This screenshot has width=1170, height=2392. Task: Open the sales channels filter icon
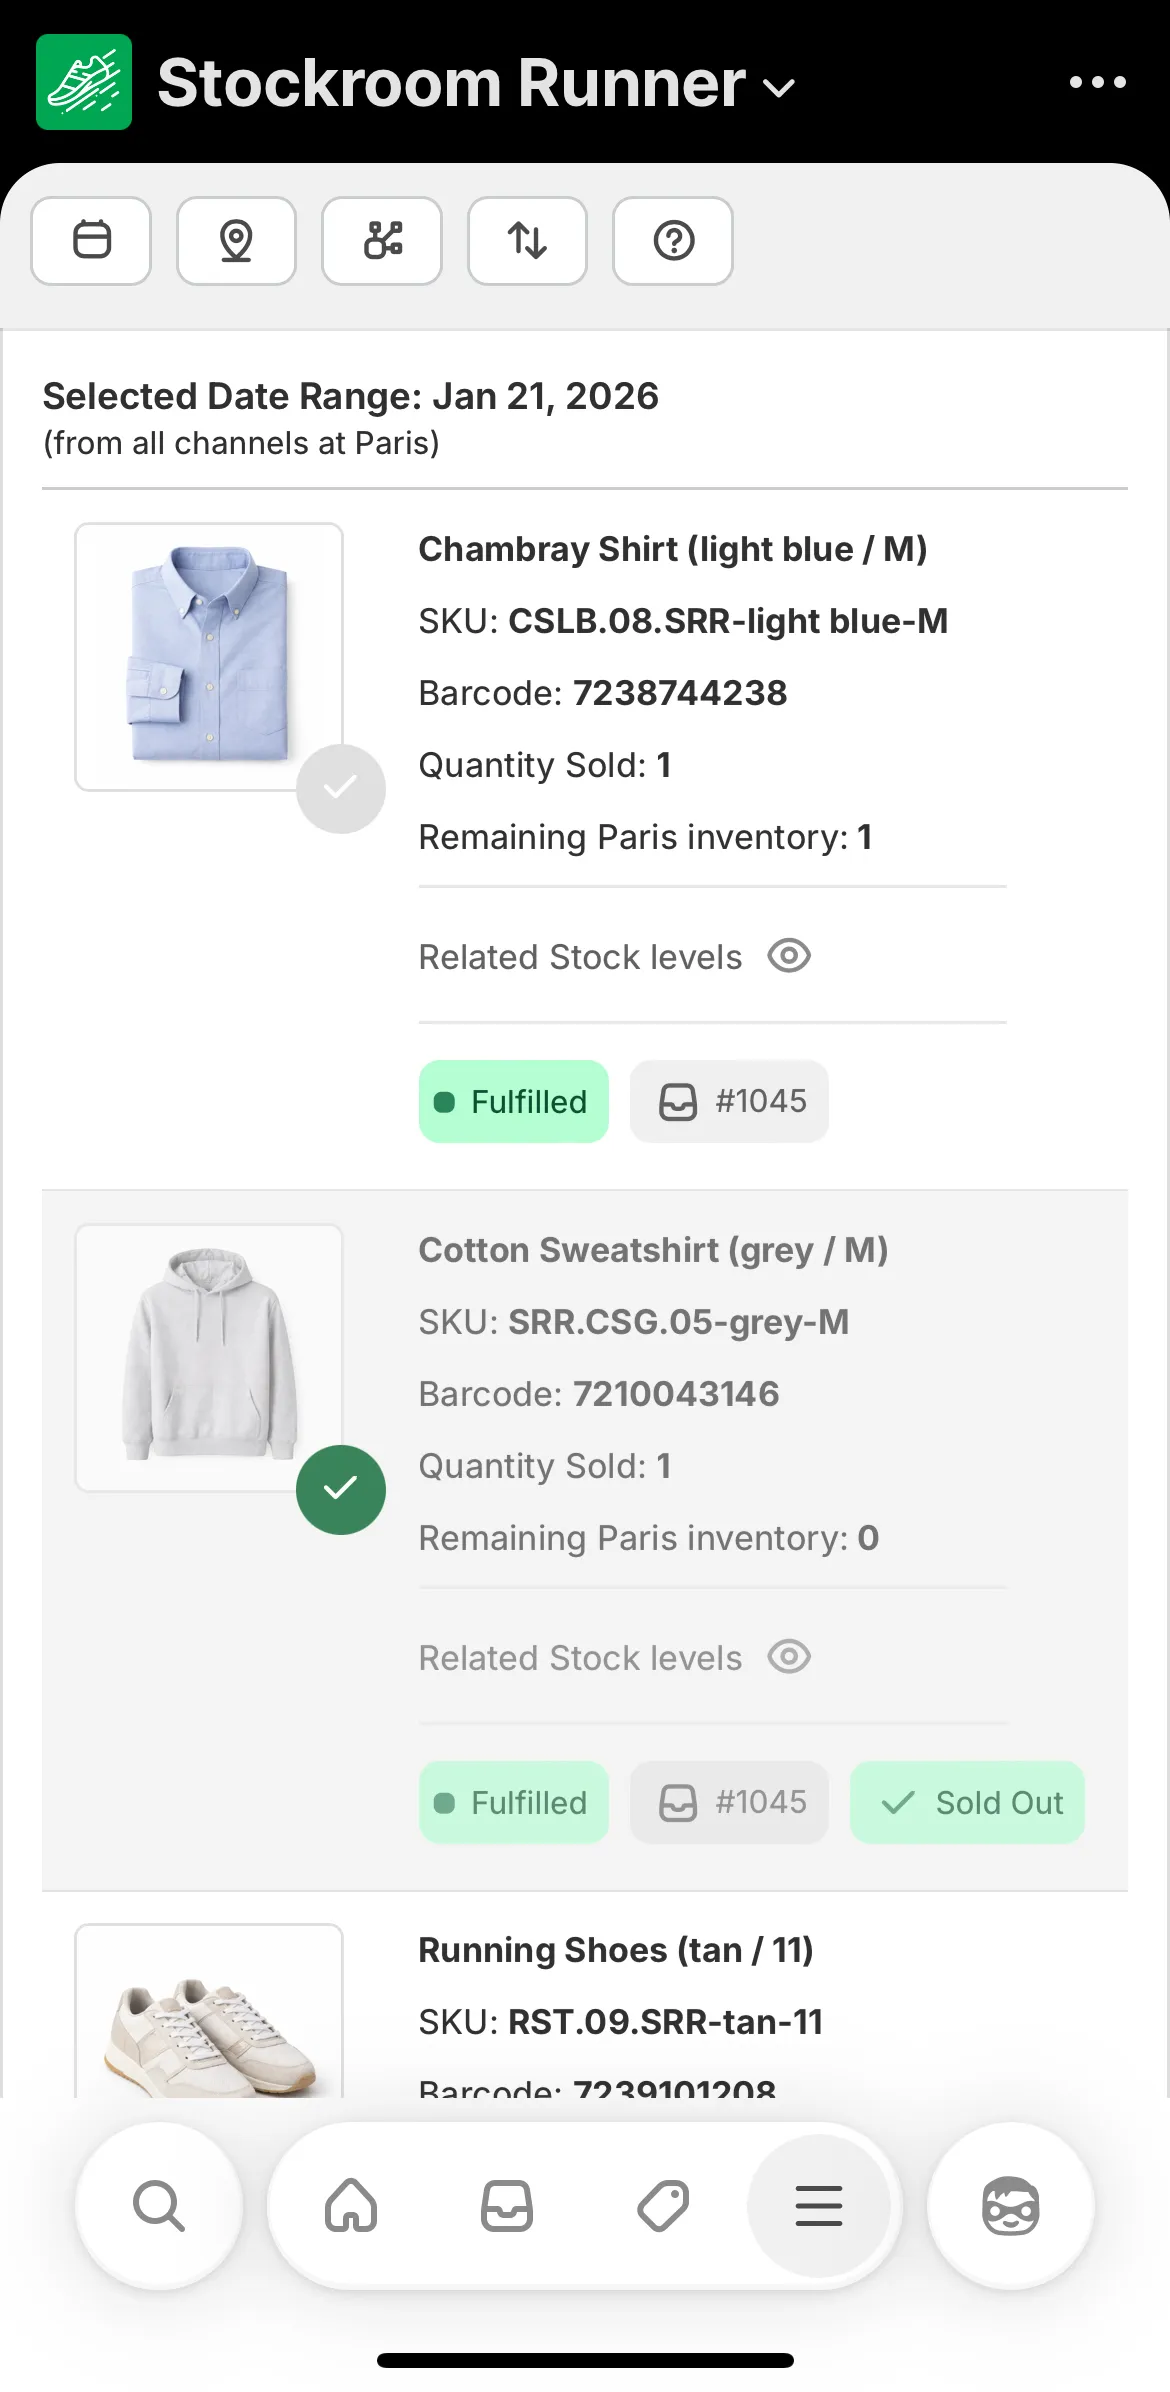pos(382,241)
